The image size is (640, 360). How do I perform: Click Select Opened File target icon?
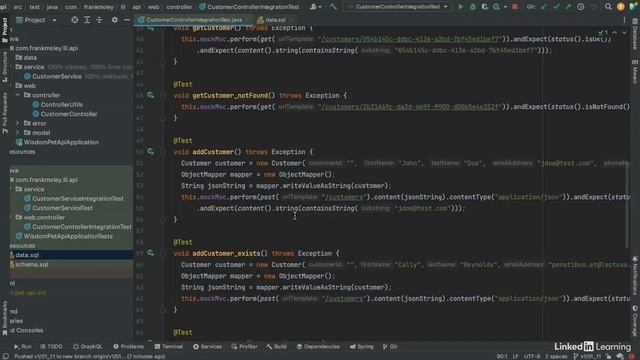click(74, 20)
